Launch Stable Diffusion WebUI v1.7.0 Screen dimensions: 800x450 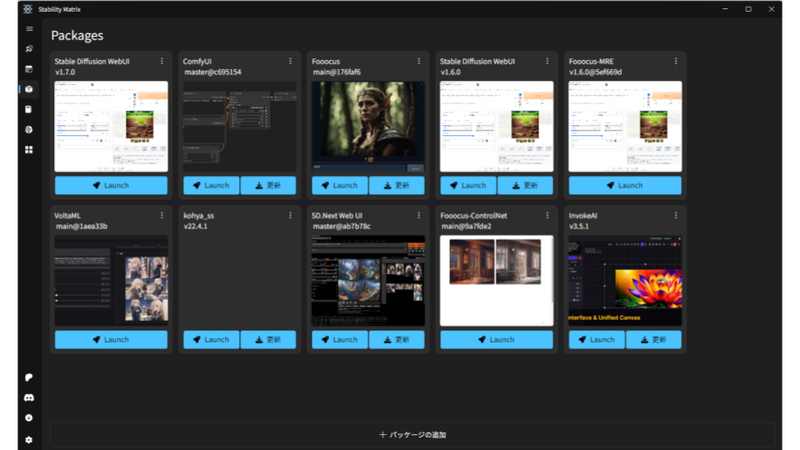pos(111,185)
